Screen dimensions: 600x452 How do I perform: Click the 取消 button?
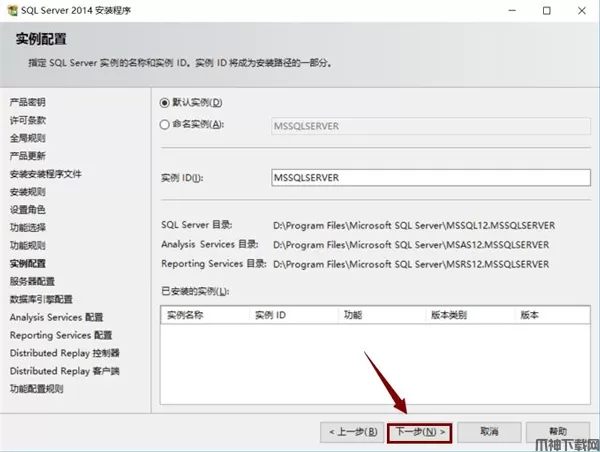(489, 432)
